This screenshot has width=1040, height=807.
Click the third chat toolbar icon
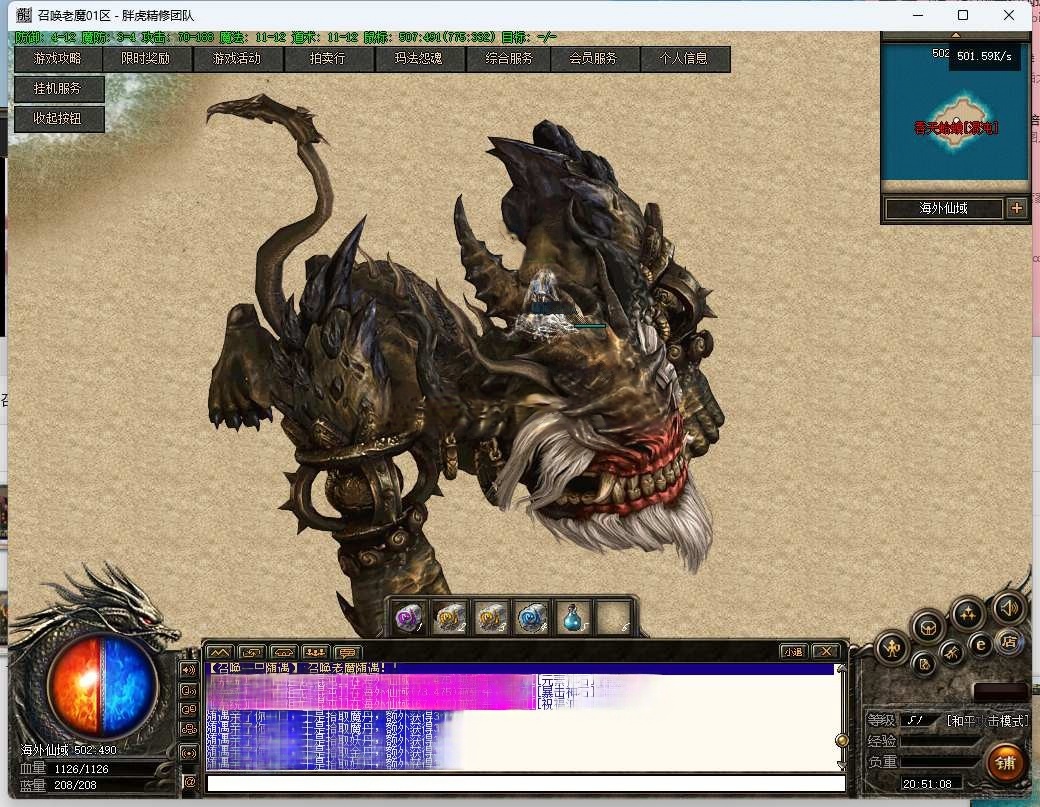(x=283, y=652)
